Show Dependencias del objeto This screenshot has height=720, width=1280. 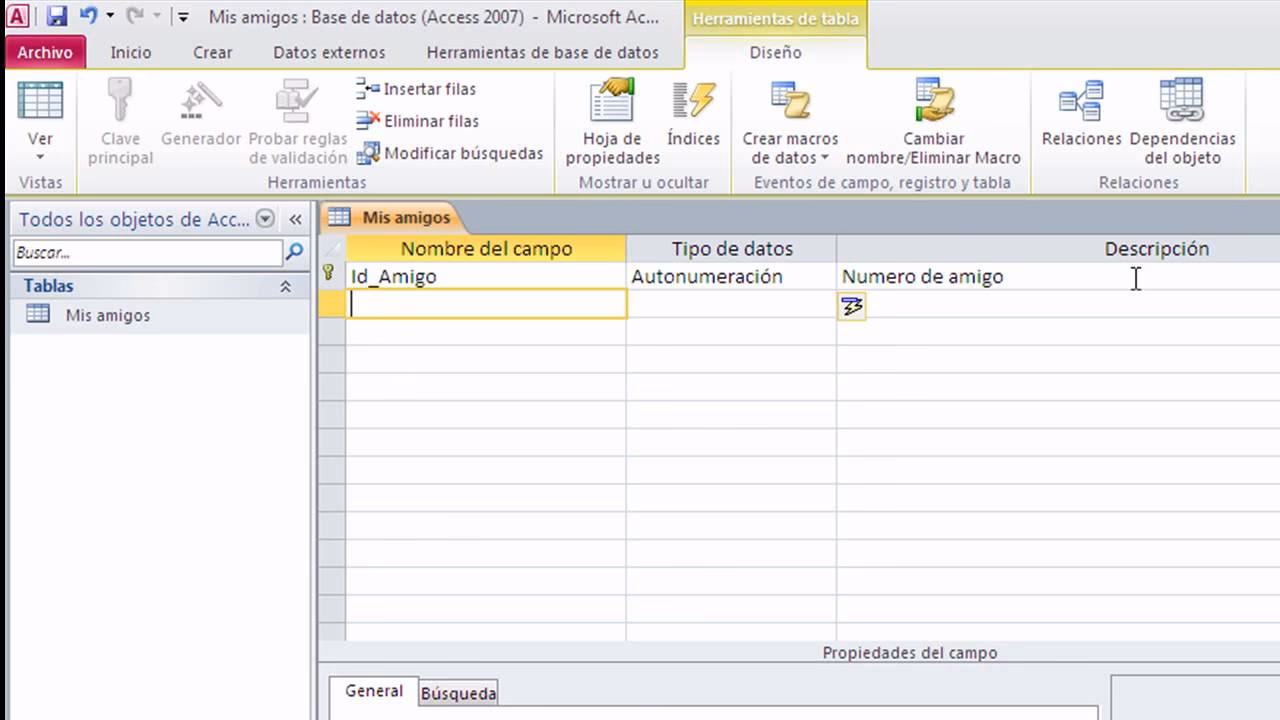(x=1182, y=122)
